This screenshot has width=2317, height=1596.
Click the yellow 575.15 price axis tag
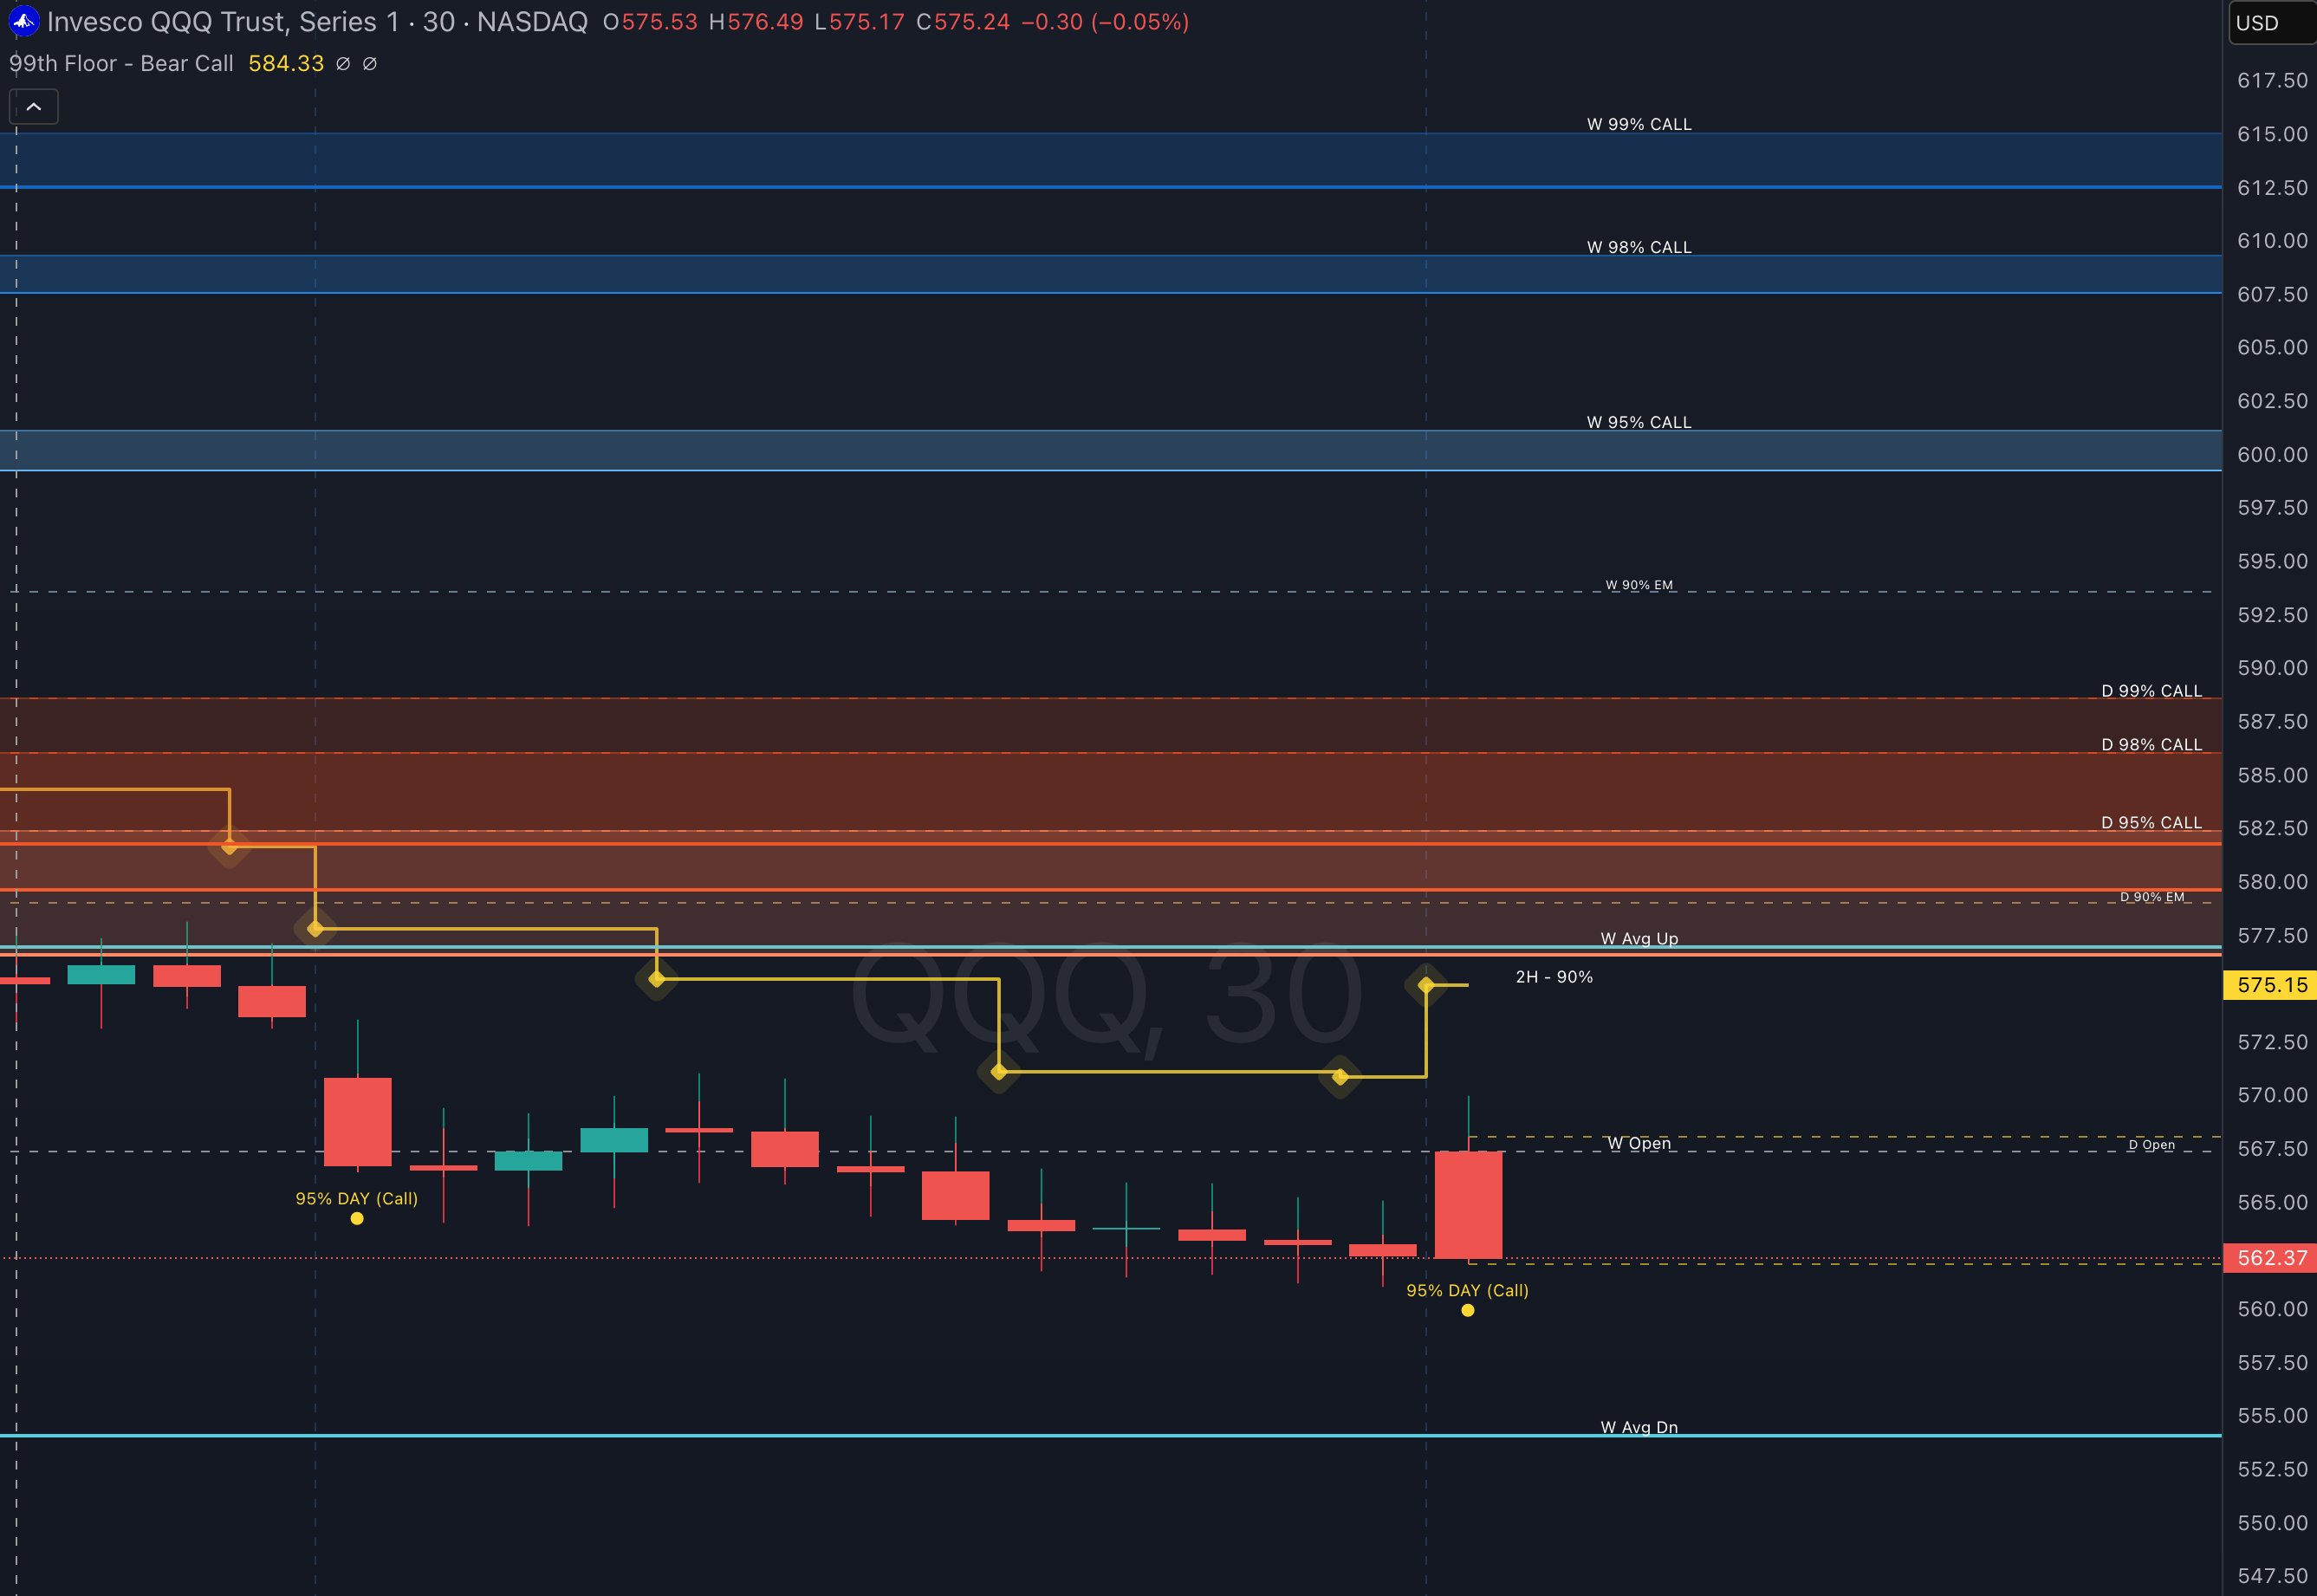click(x=2270, y=985)
